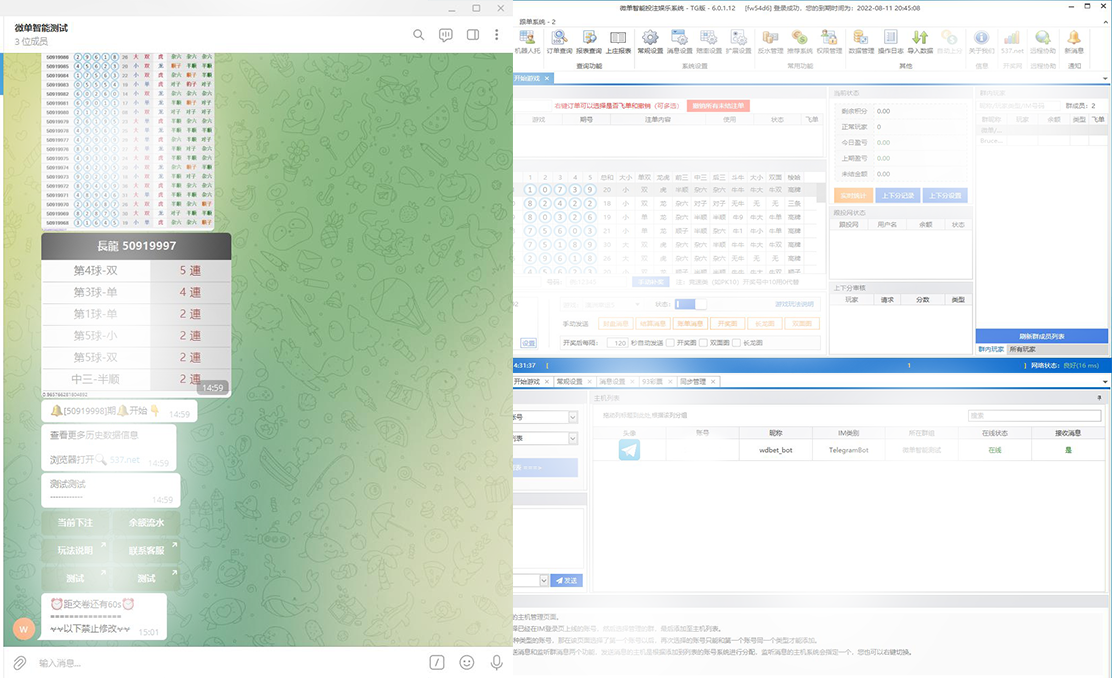This screenshot has height=678, width=1112.
Task: Search in the Telegram chat
Action: click(418, 35)
